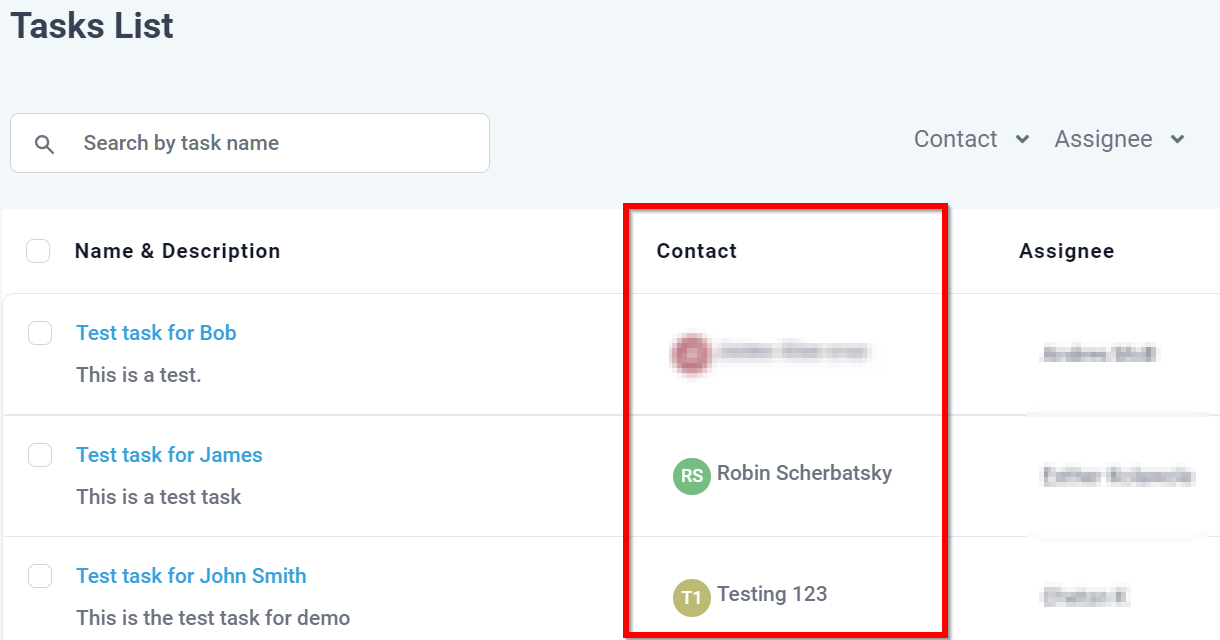The image size is (1220, 640).
Task: Click the T1 avatar for Testing 123
Action: (691, 598)
